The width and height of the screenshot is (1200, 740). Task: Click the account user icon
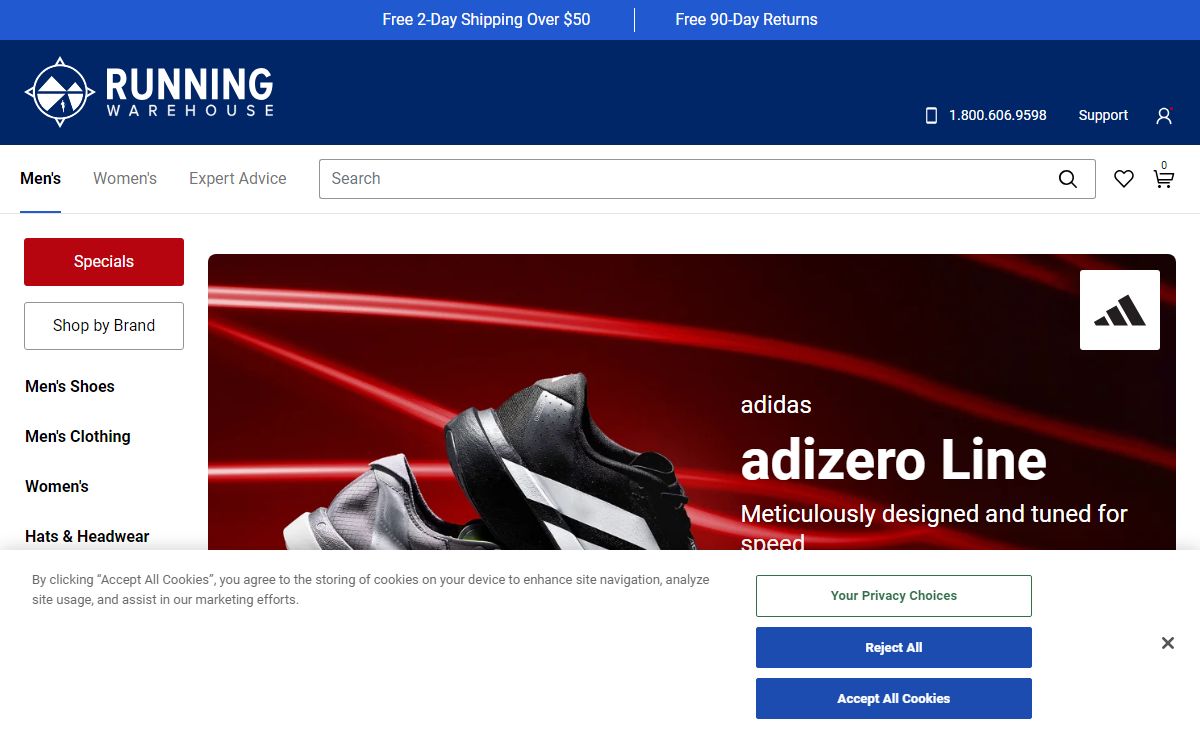click(1164, 116)
